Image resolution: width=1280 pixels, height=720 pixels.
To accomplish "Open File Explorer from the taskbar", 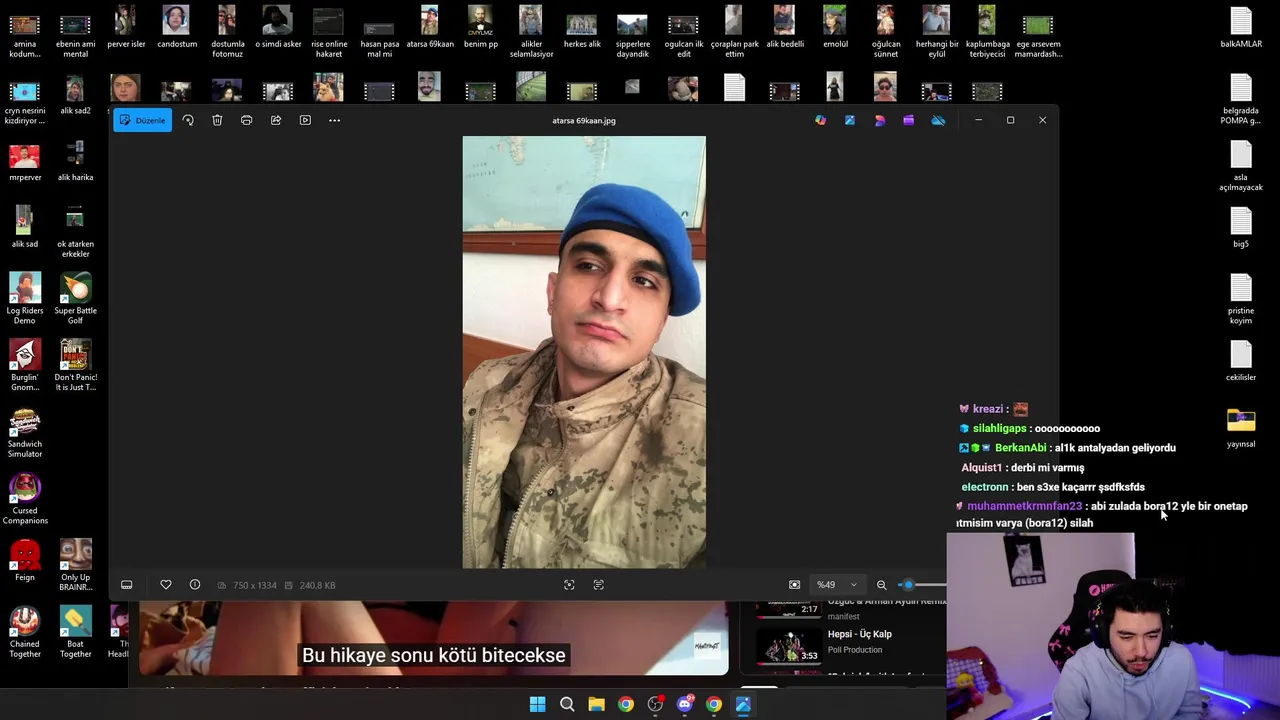I will pyautogui.click(x=596, y=704).
